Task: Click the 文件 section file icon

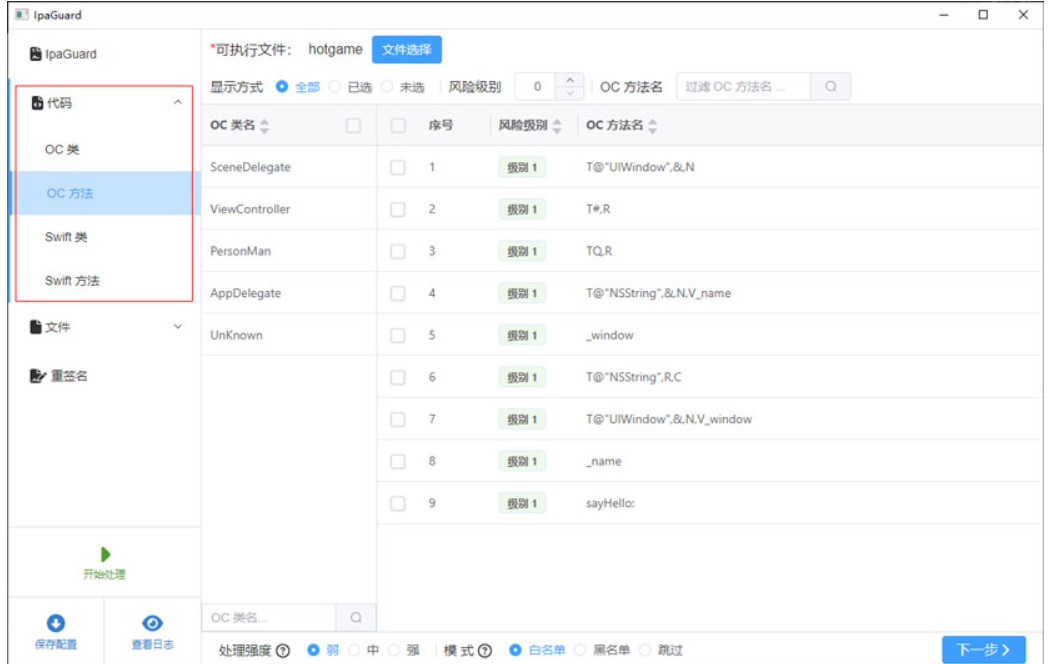Action: click(36, 327)
